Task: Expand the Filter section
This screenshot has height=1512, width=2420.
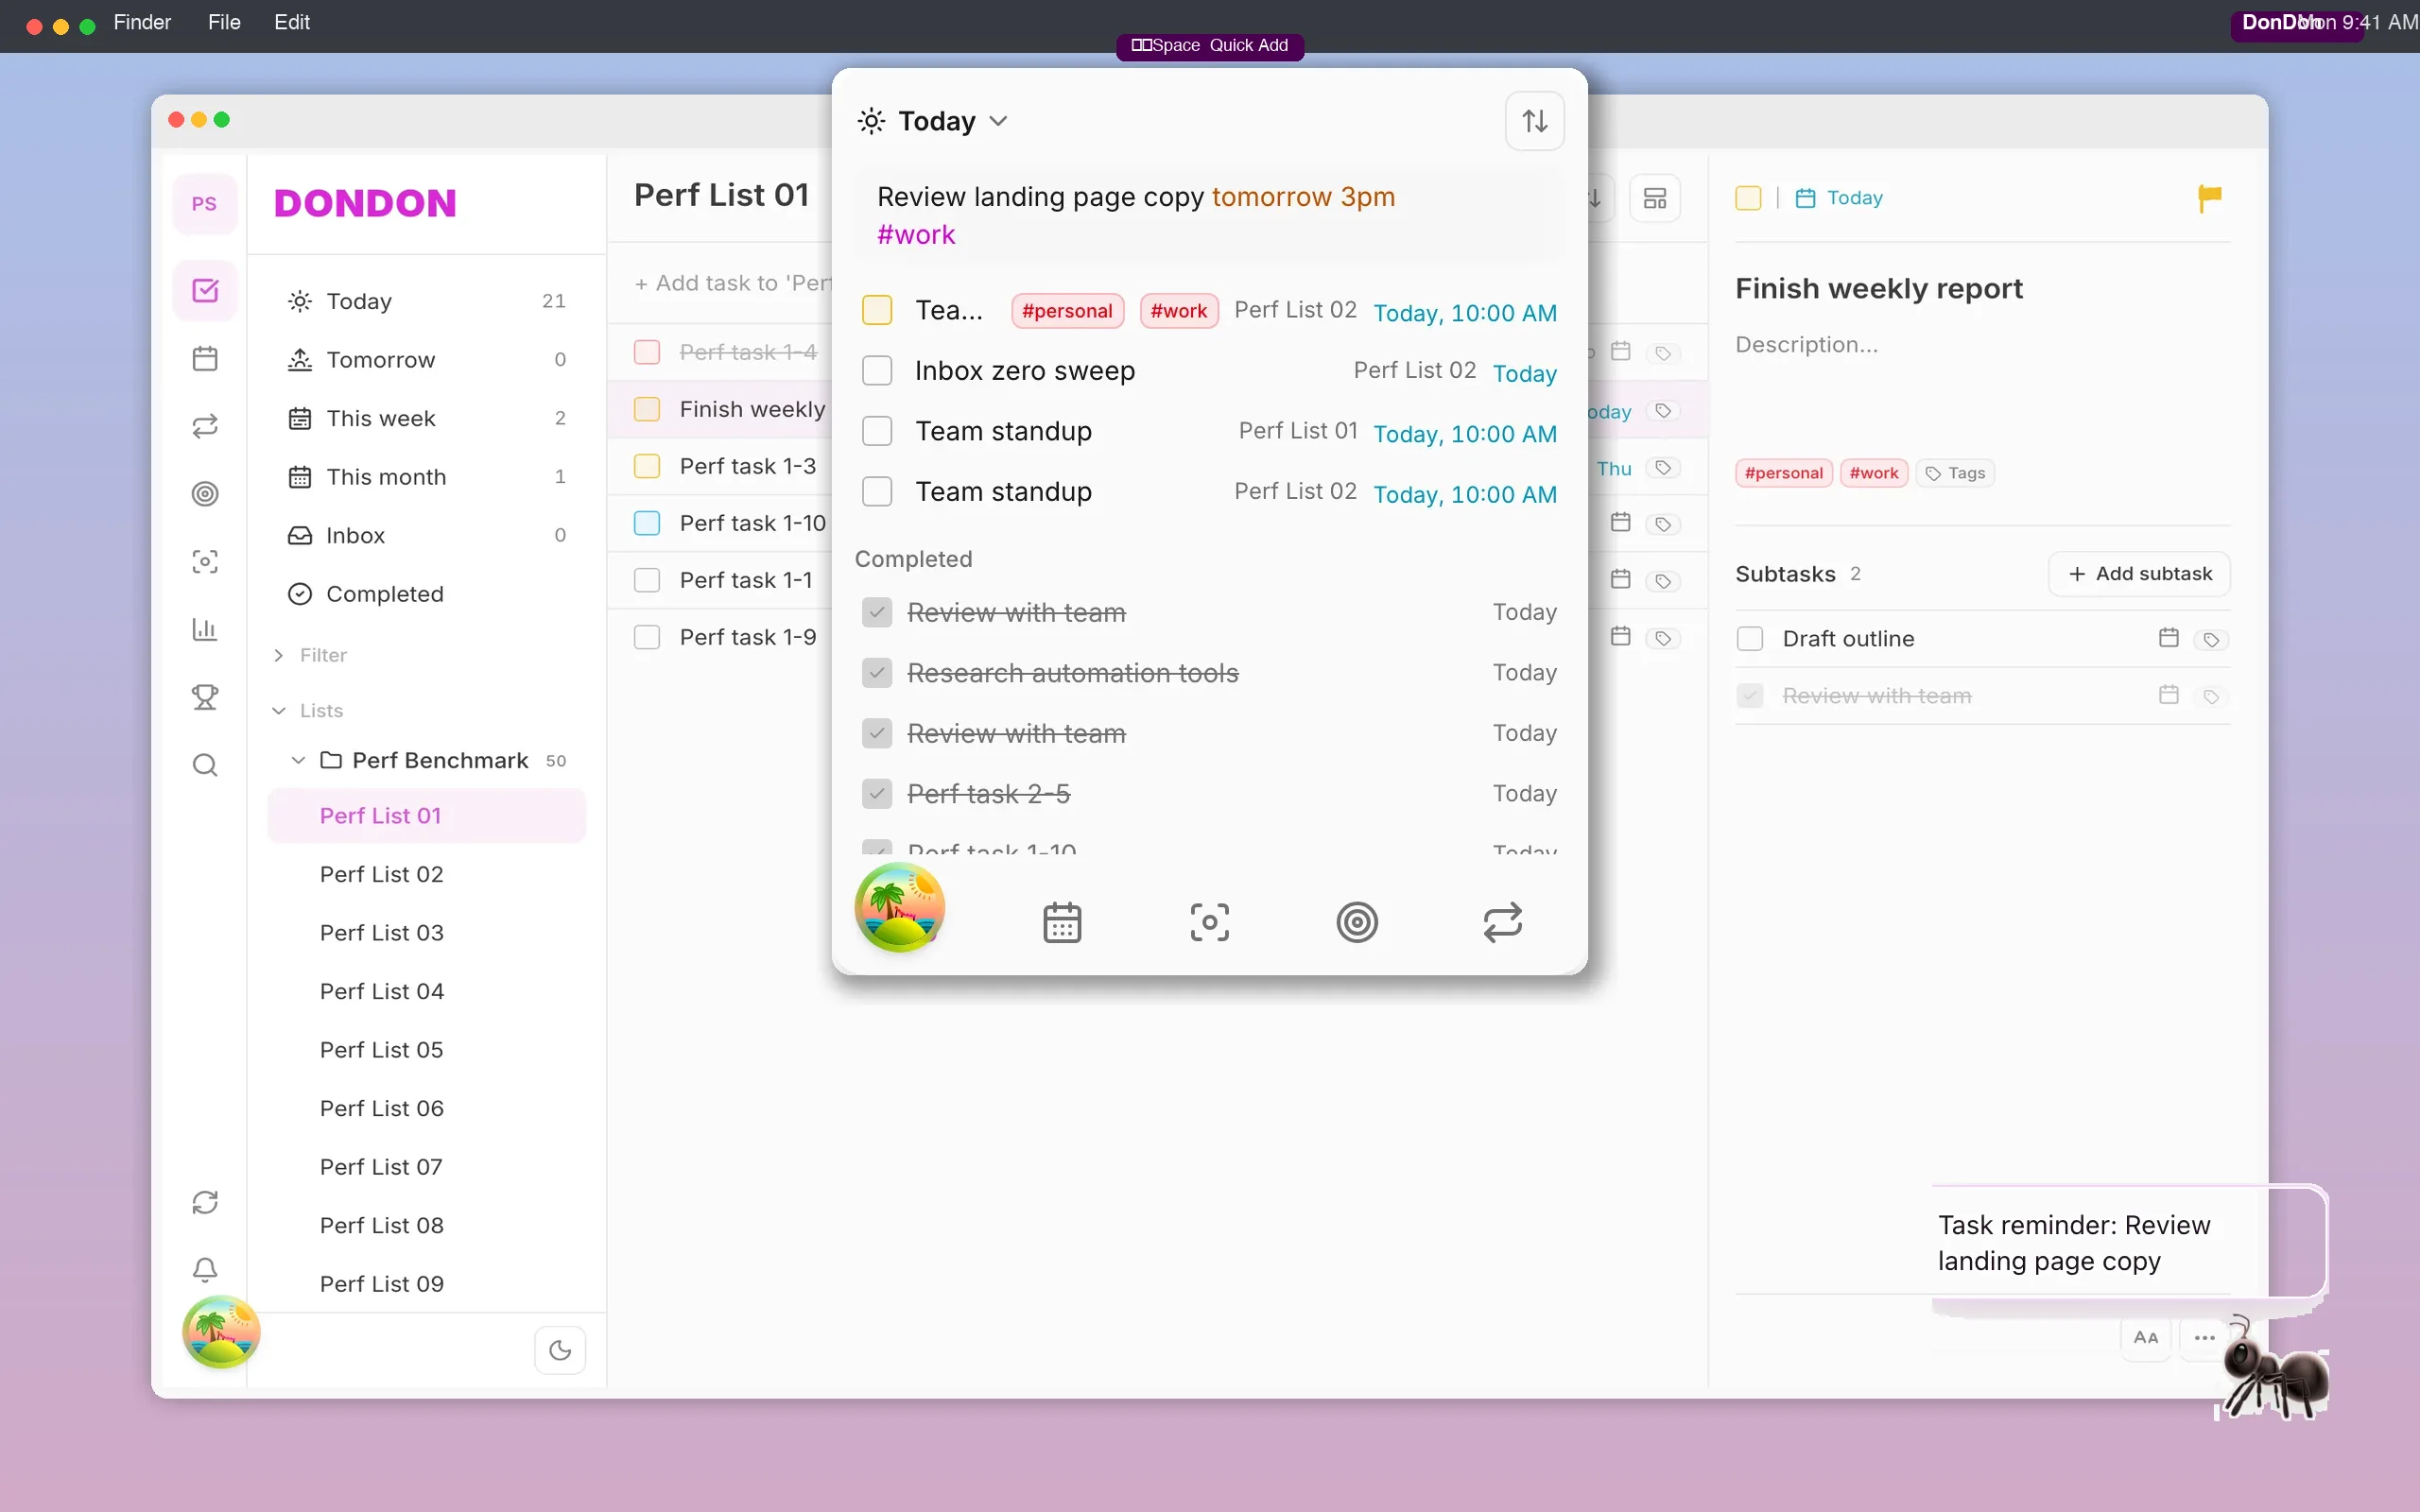Action: (x=310, y=655)
